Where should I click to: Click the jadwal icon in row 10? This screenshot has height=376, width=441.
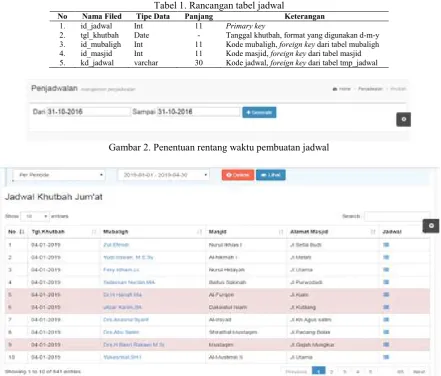tap(386, 357)
